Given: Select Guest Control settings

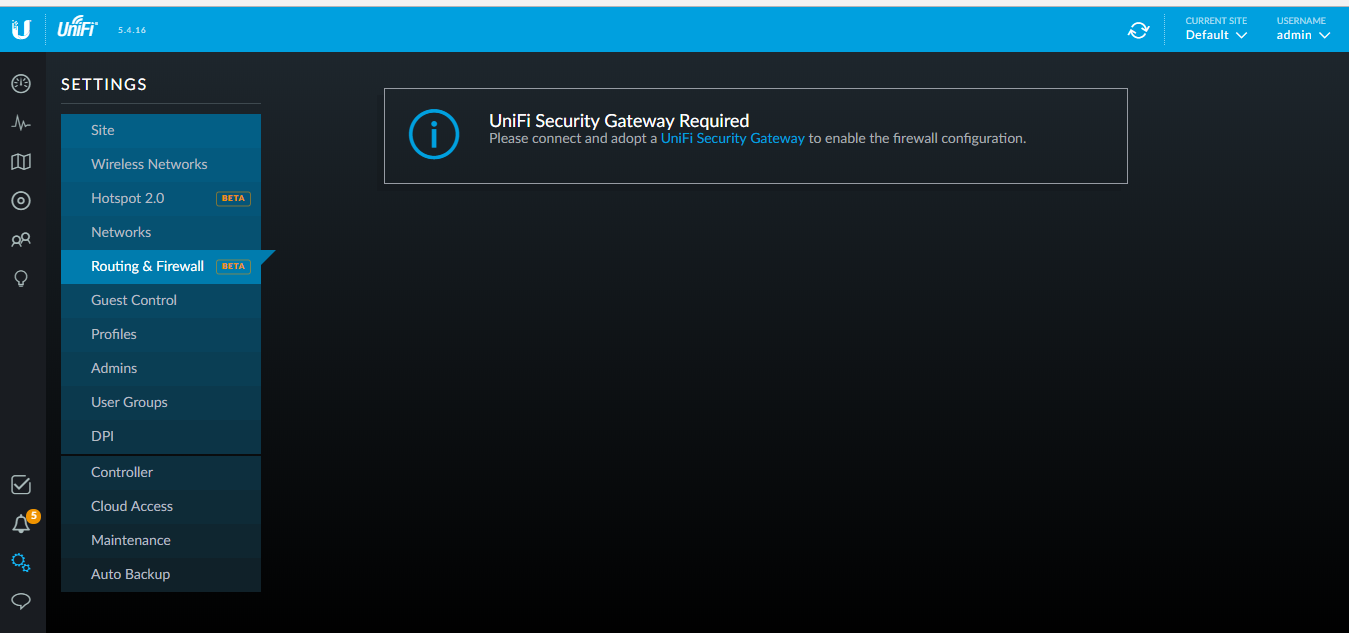Looking at the screenshot, I should click(x=161, y=300).
